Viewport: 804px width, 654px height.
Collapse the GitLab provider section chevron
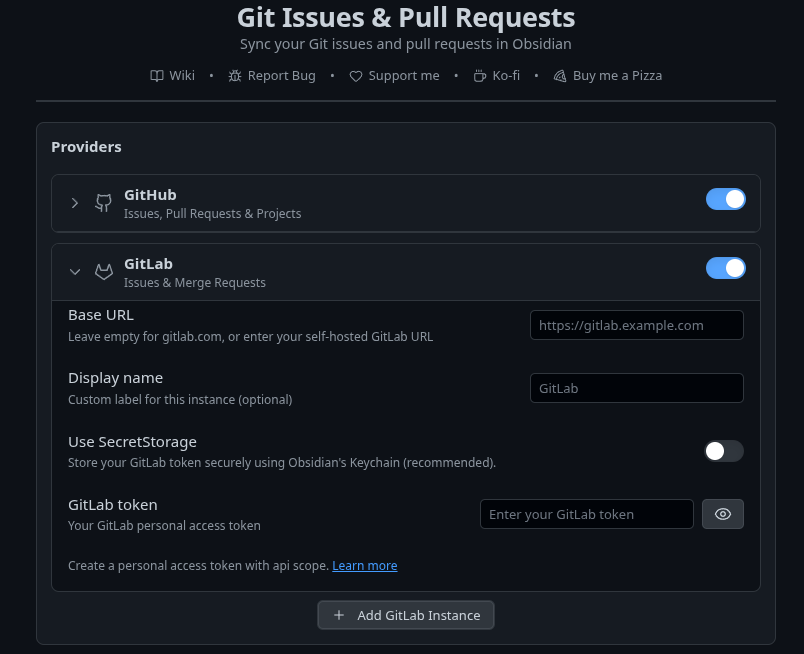coord(75,272)
